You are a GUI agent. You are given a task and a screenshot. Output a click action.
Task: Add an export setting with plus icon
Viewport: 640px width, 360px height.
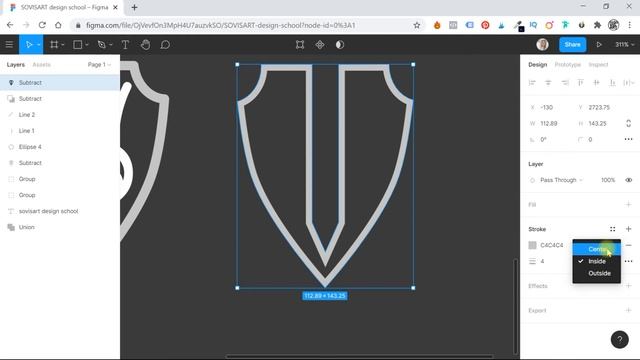coord(629,310)
